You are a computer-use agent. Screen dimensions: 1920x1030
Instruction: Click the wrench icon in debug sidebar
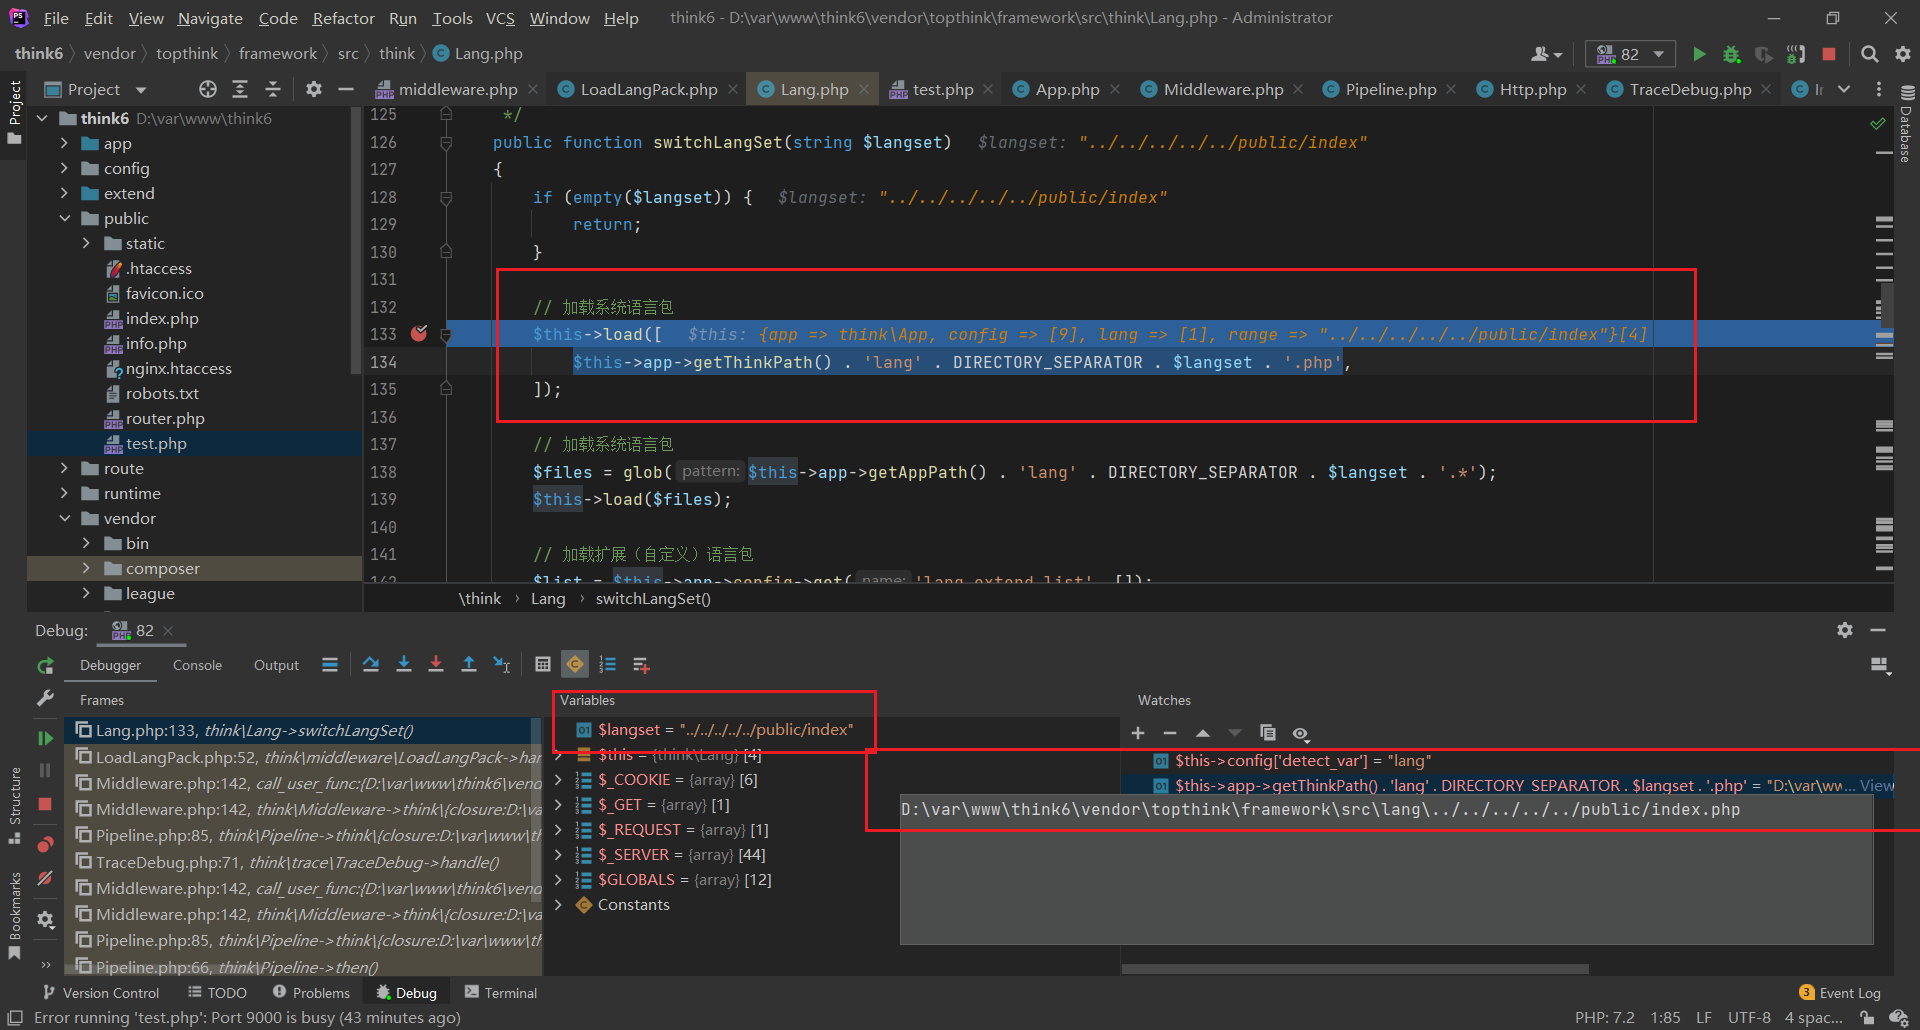(45, 699)
